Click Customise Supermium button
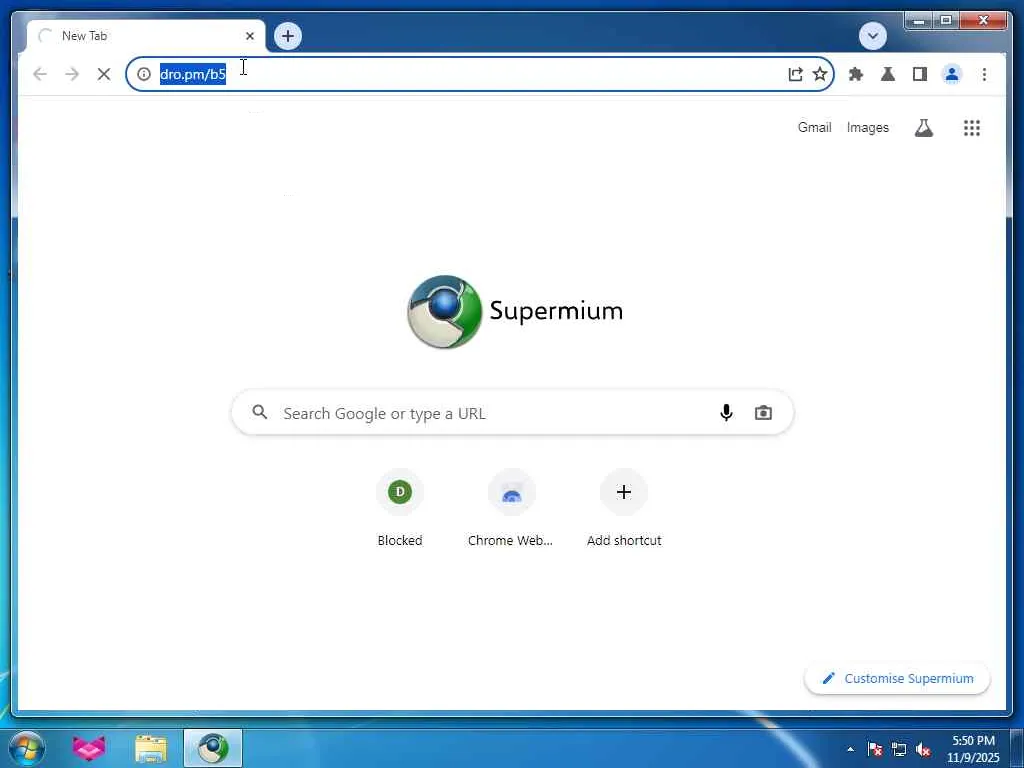Screen dimensions: 1024x768 [897, 679]
